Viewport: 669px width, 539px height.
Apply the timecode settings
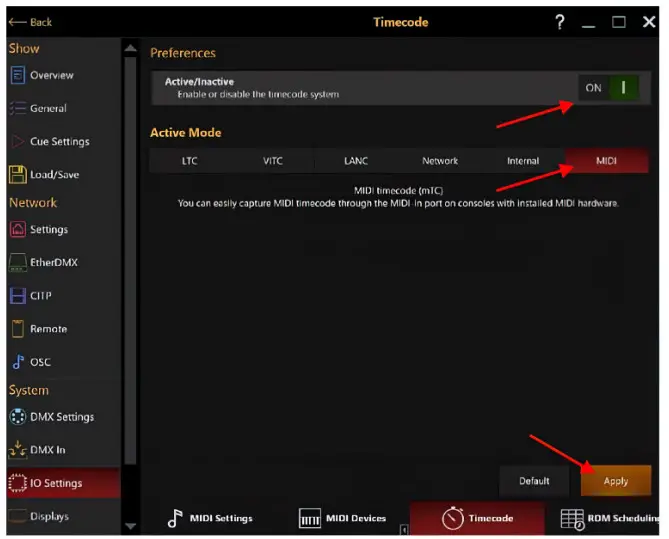tap(616, 481)
